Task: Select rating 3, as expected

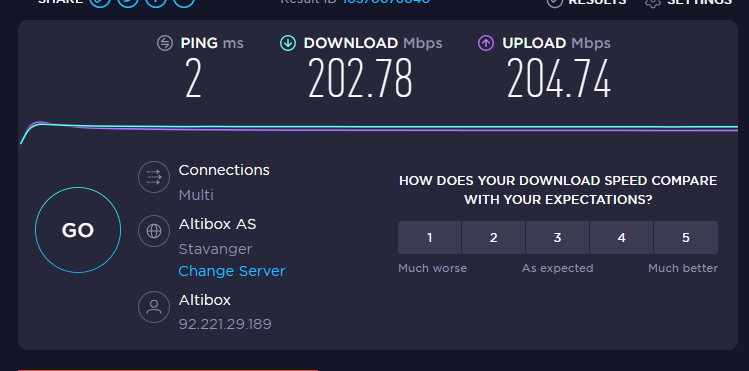Action: (557, 237)
